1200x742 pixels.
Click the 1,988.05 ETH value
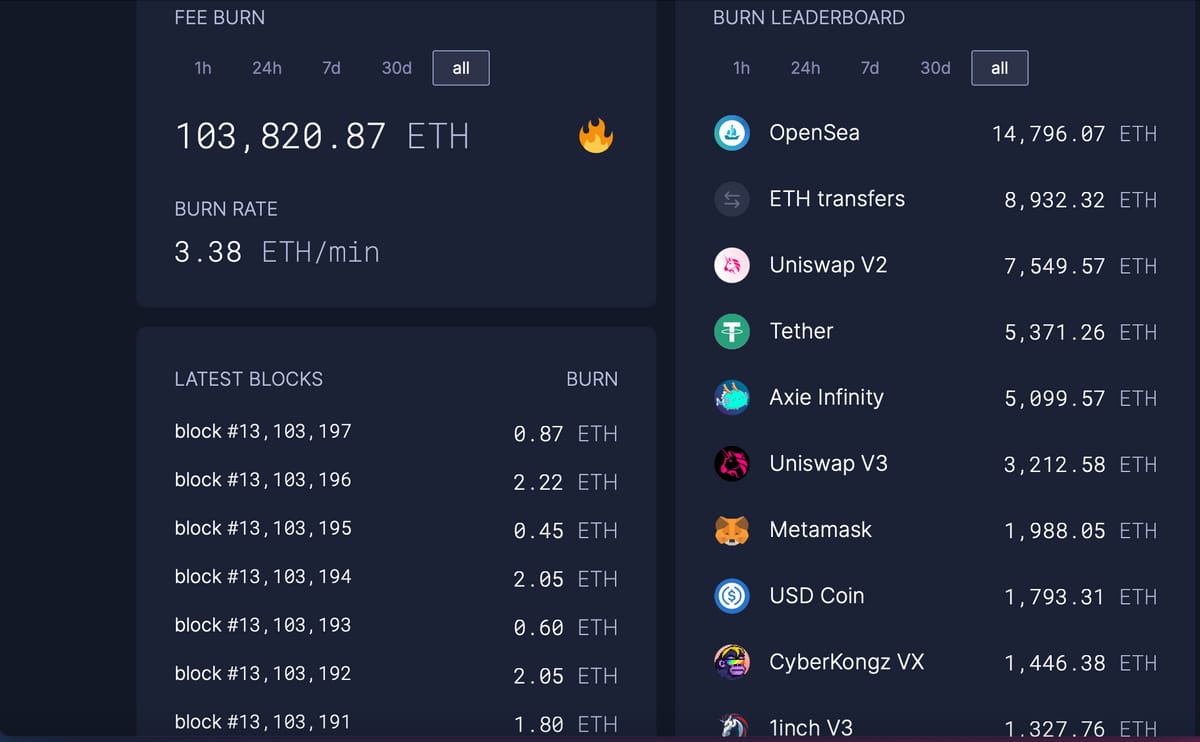(x=1080, y=531)
